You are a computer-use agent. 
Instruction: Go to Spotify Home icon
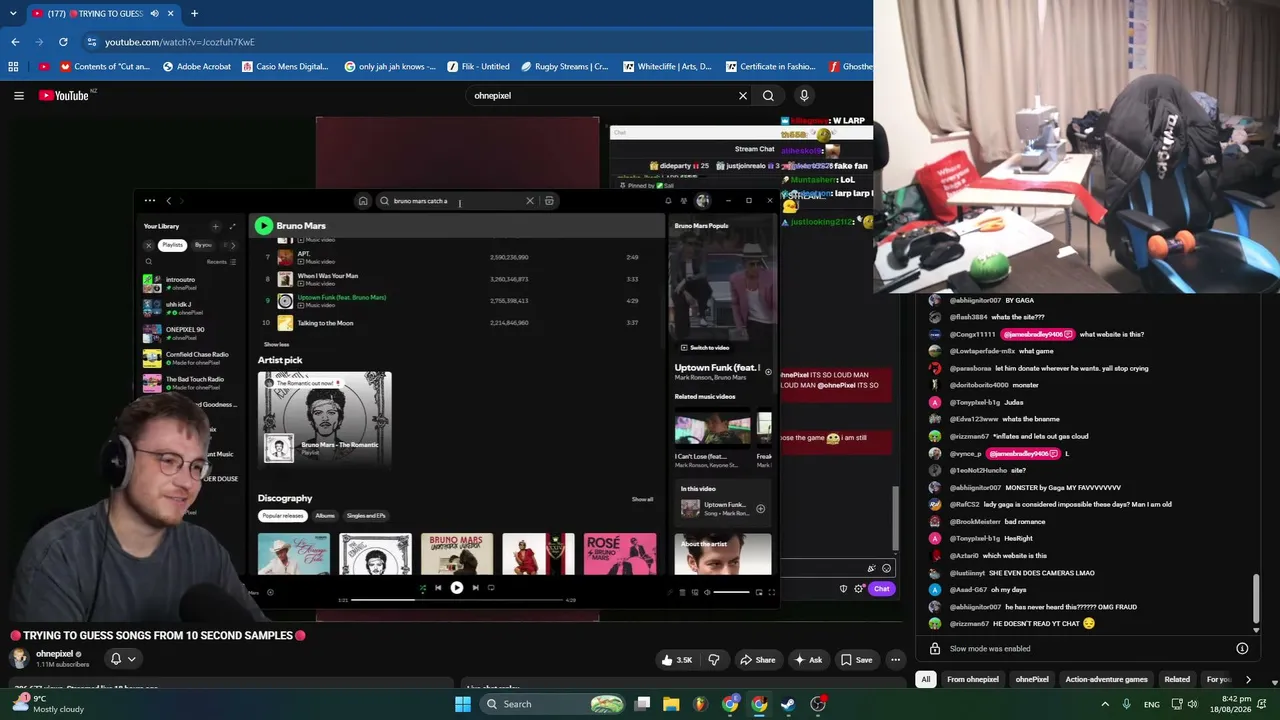tap(363, 201)
